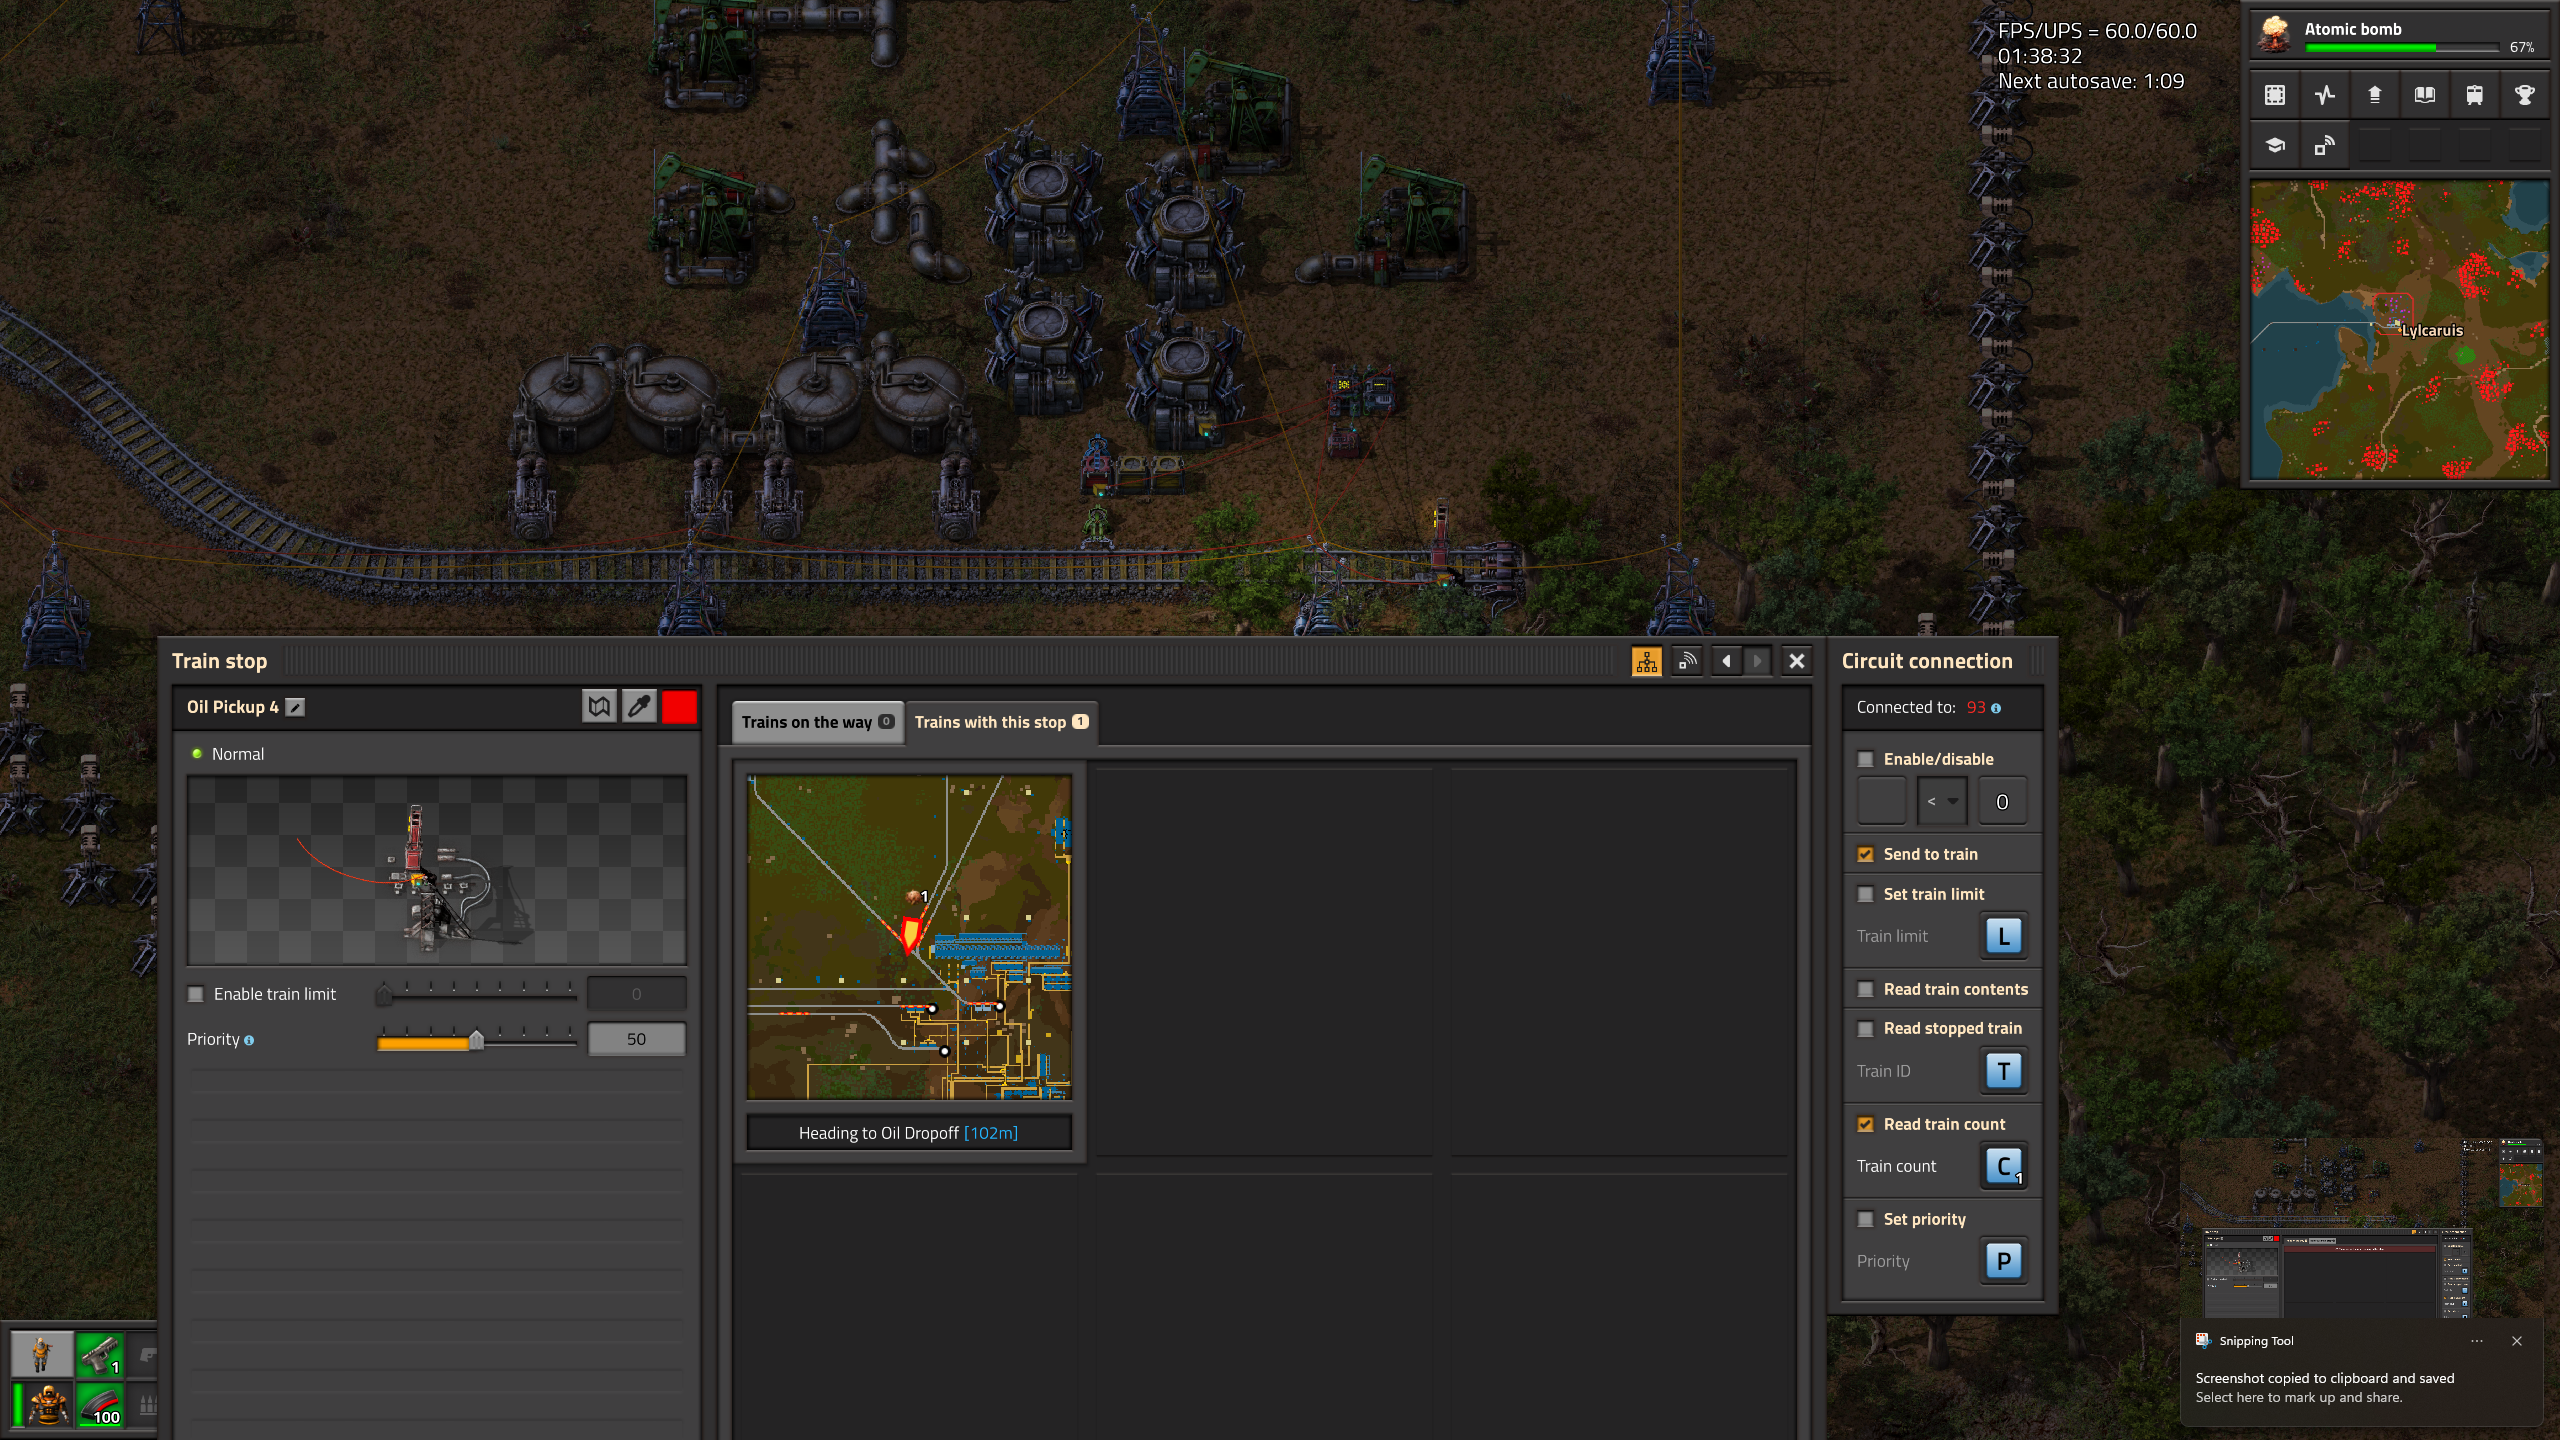Switch to Trains on the way tab

(816, 722)
